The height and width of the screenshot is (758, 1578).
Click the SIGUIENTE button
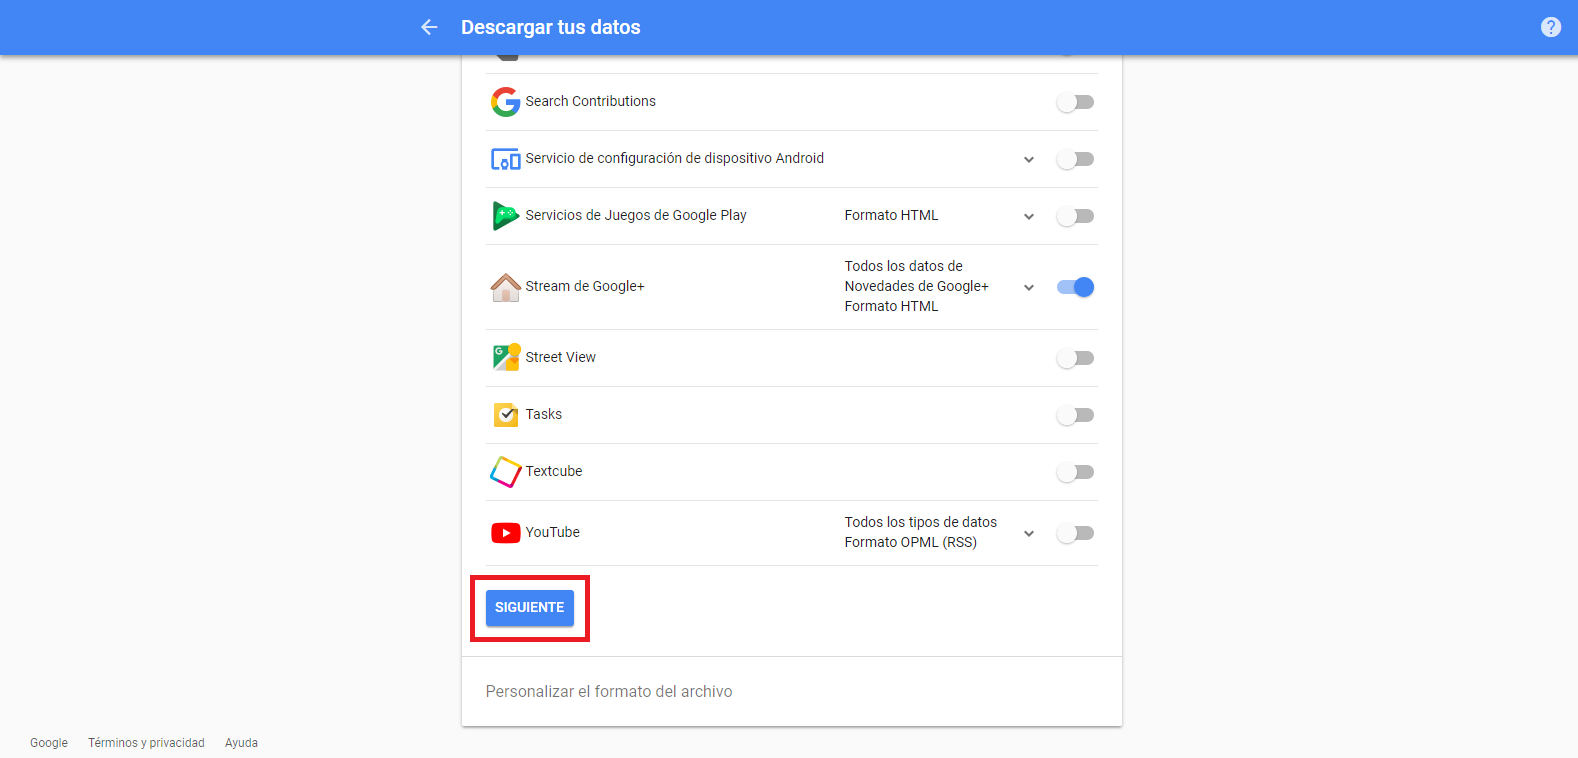pyautogui.click(x=530, y=608)
